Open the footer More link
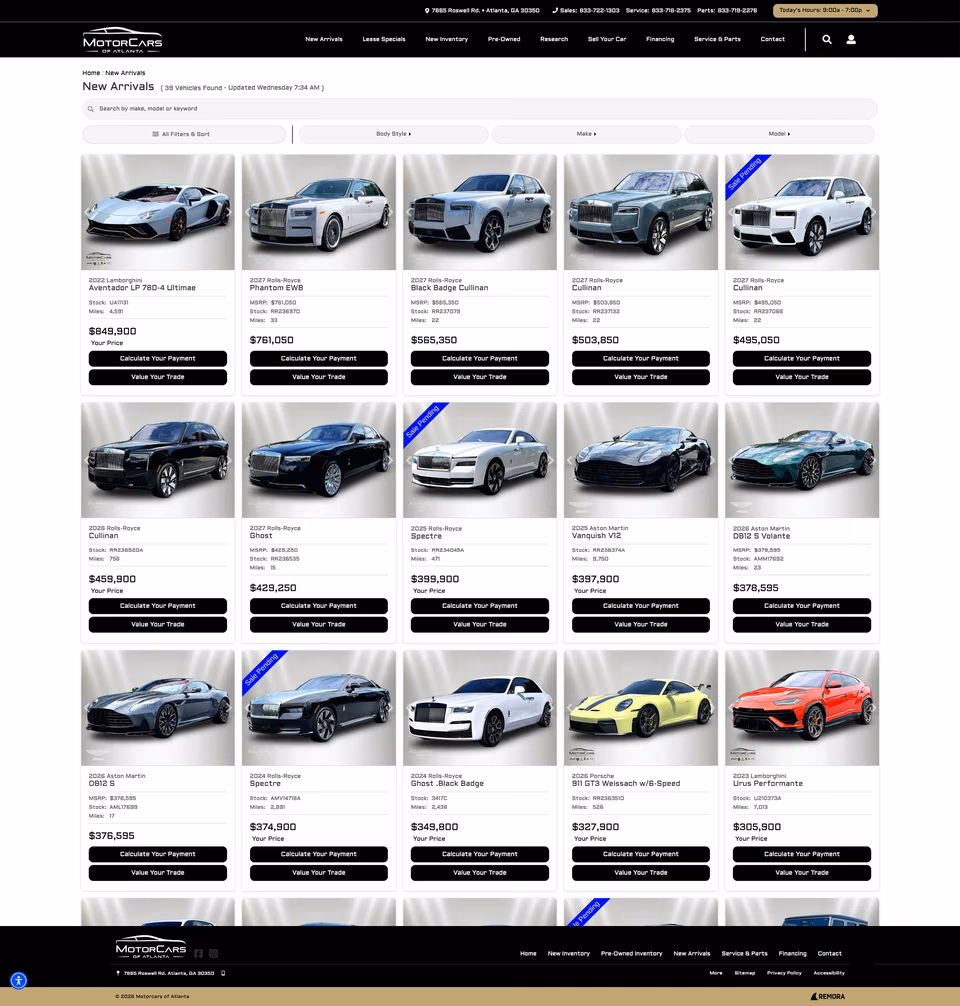The width and height of the screenshot is (960, 1006). coord(716,973)
